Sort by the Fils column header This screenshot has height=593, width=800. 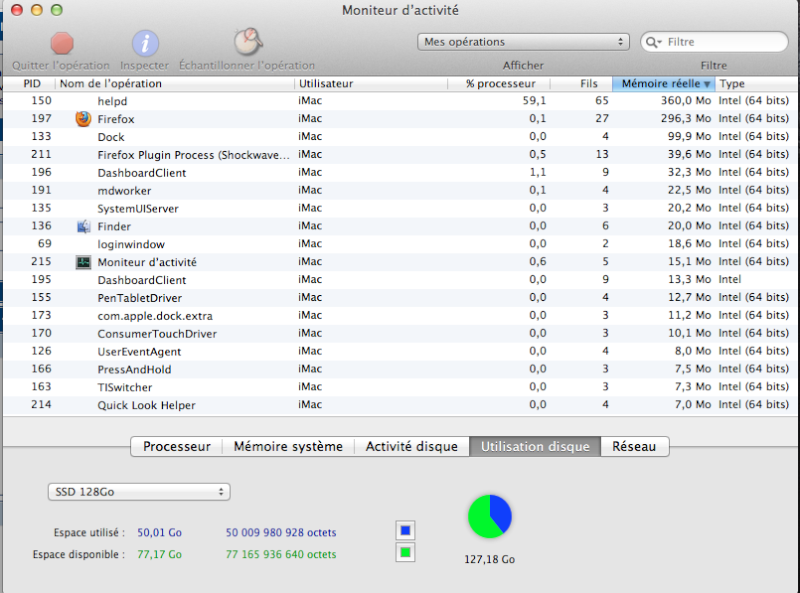581,84
